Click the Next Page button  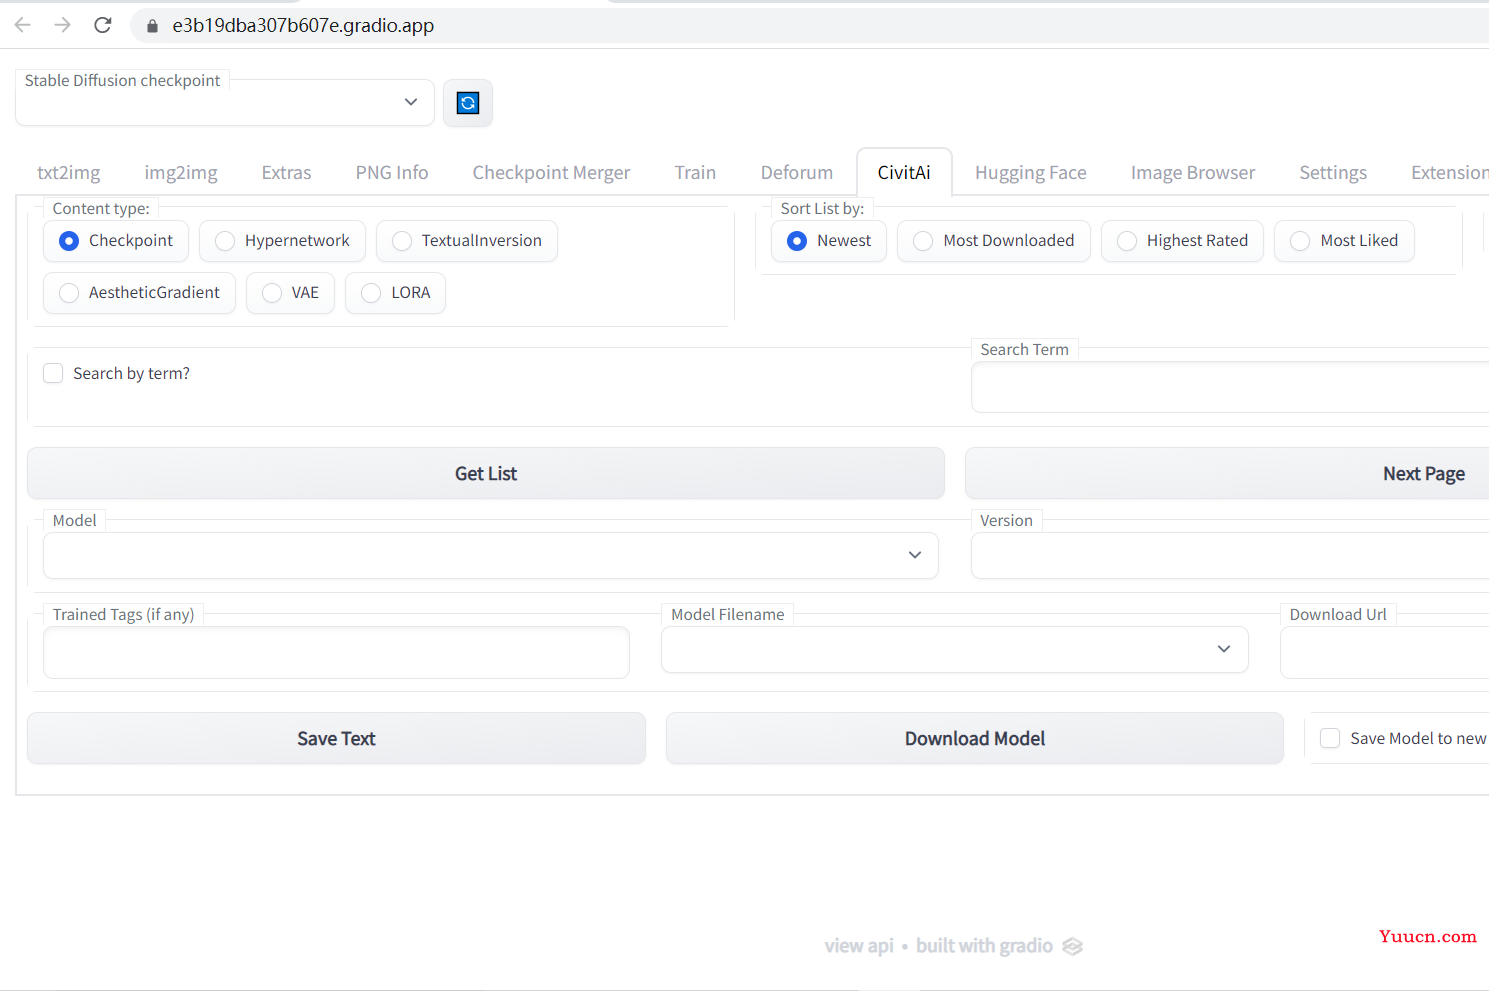tap(1227, 473)
